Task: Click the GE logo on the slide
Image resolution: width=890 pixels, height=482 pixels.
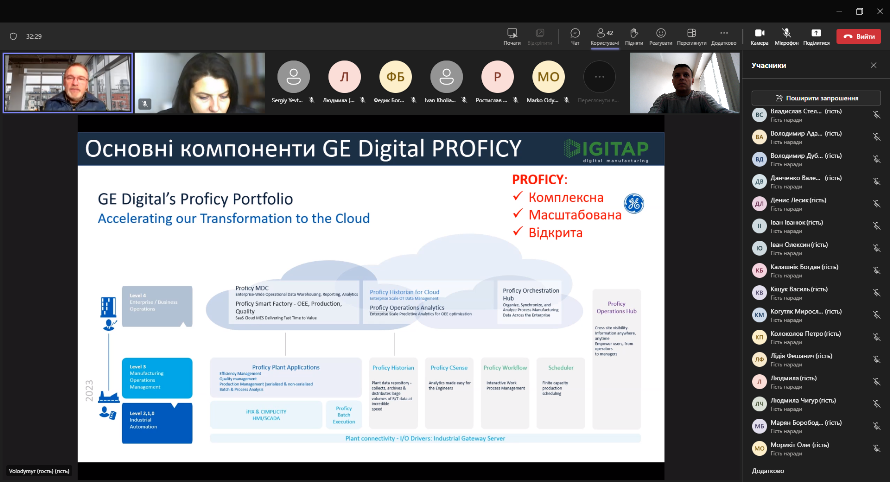Action: pos(634,204)
